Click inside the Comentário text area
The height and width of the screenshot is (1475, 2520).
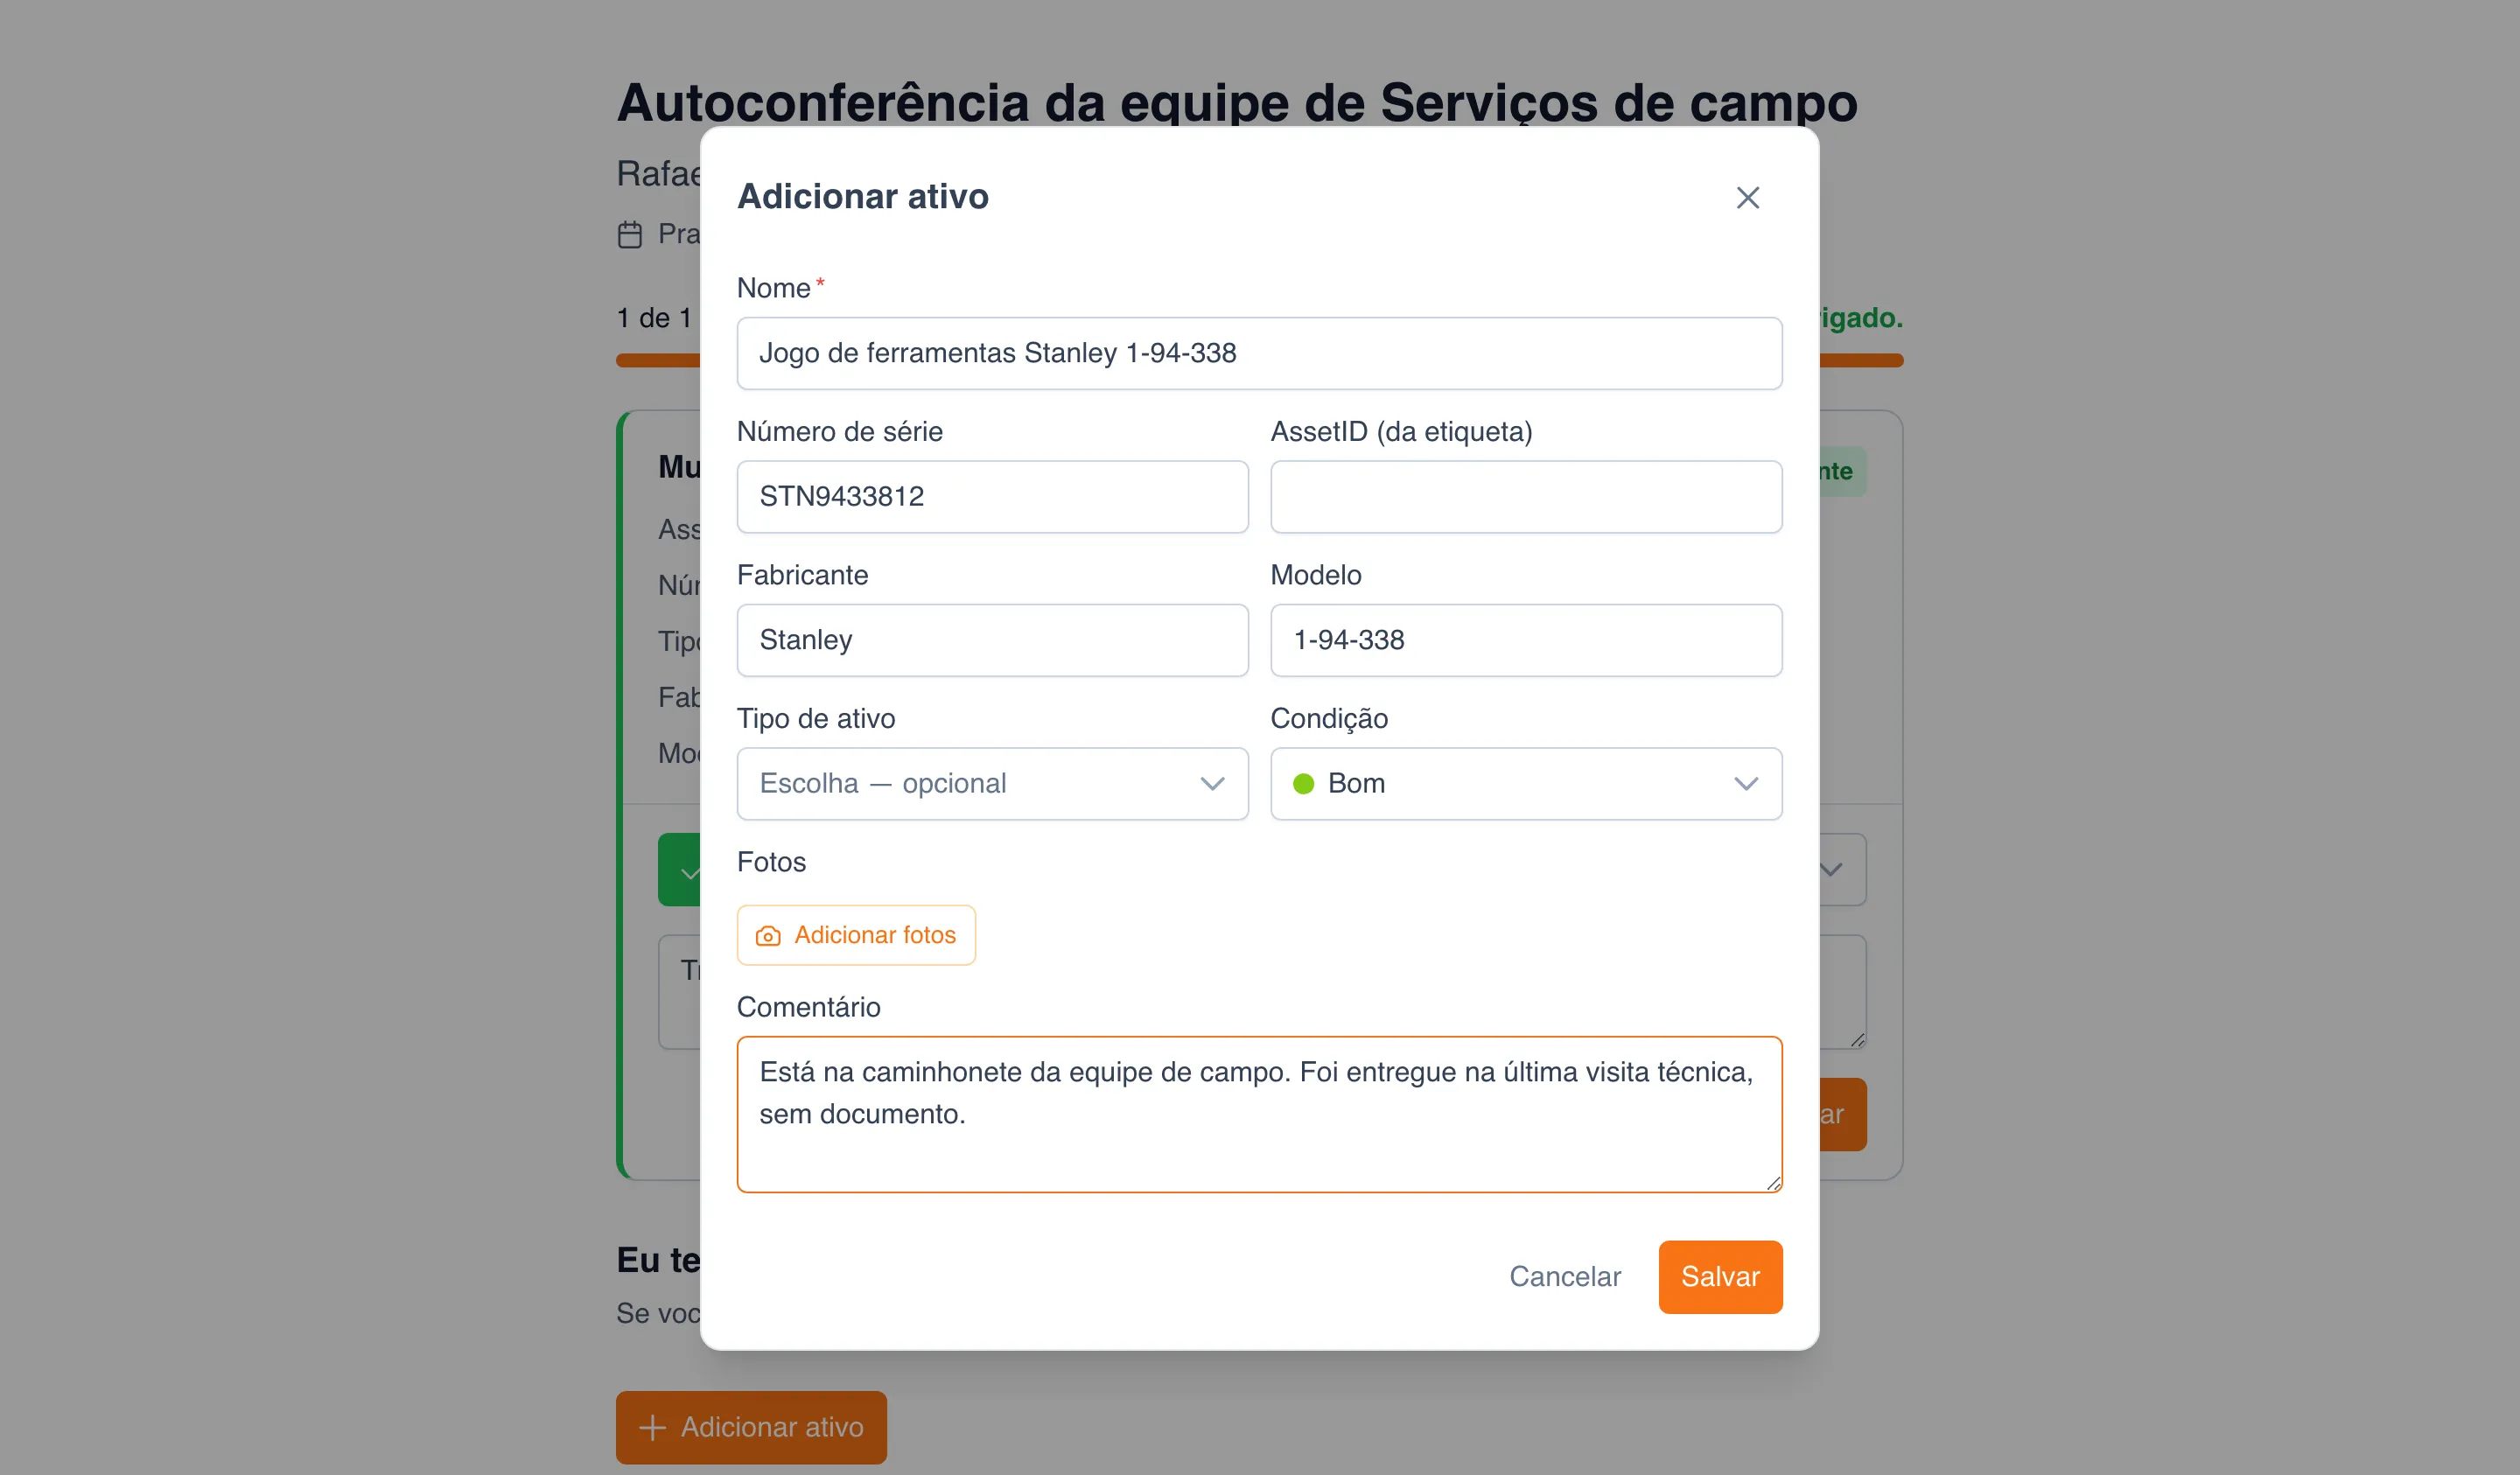click(x=1259, y=1114)
